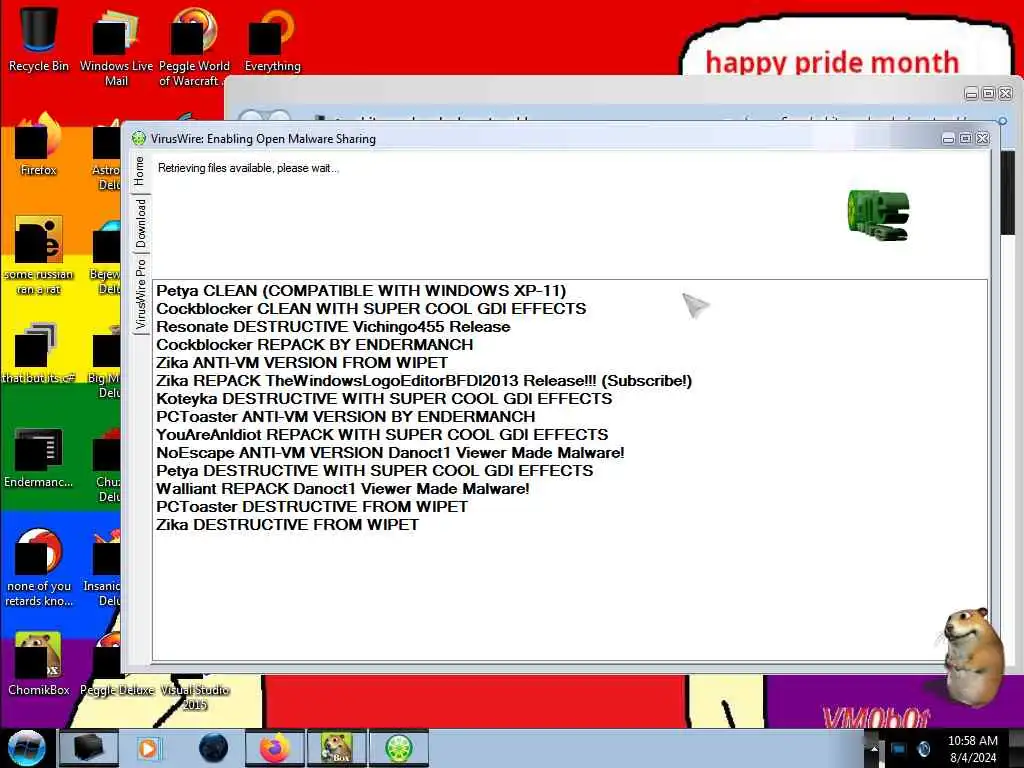Screen dimensions: 1024x768
Task: Minimize the background window behind VirusWire
Action: pos(972,93)
